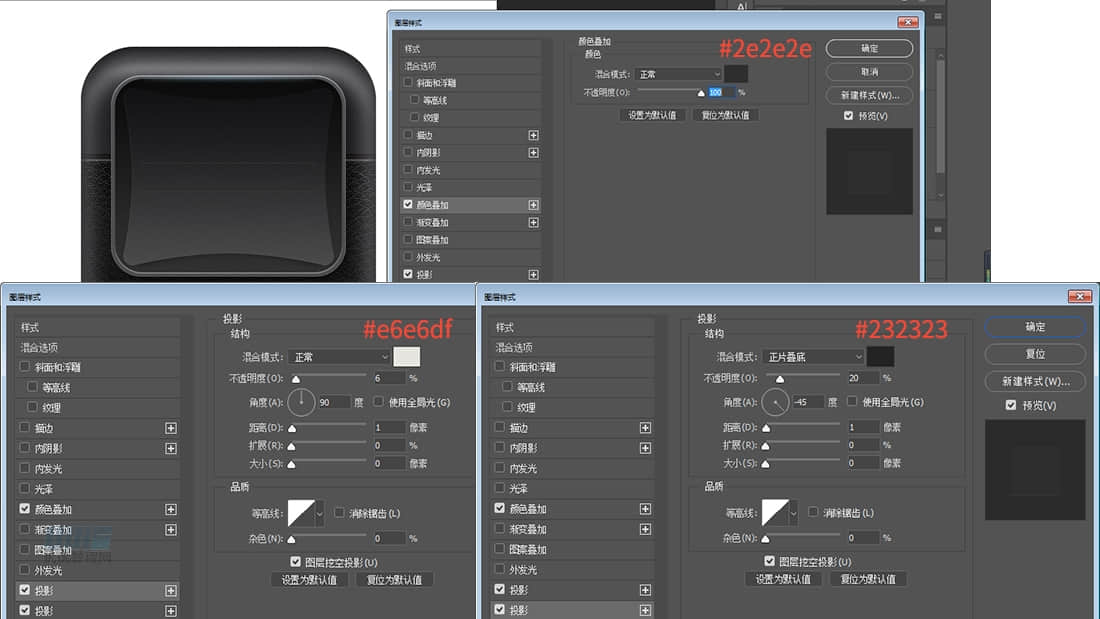Open 混合模式 dropdown in the #e6e6df 投影 dialog
The height and width of the screenshot is (619, 1100).
(340, 357)
